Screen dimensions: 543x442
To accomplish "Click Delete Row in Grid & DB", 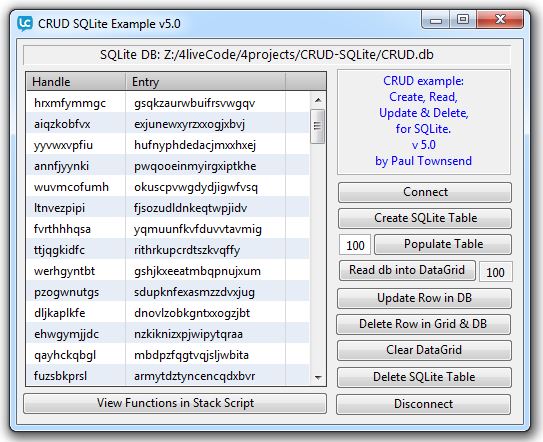I will click(x=423, y=324).
